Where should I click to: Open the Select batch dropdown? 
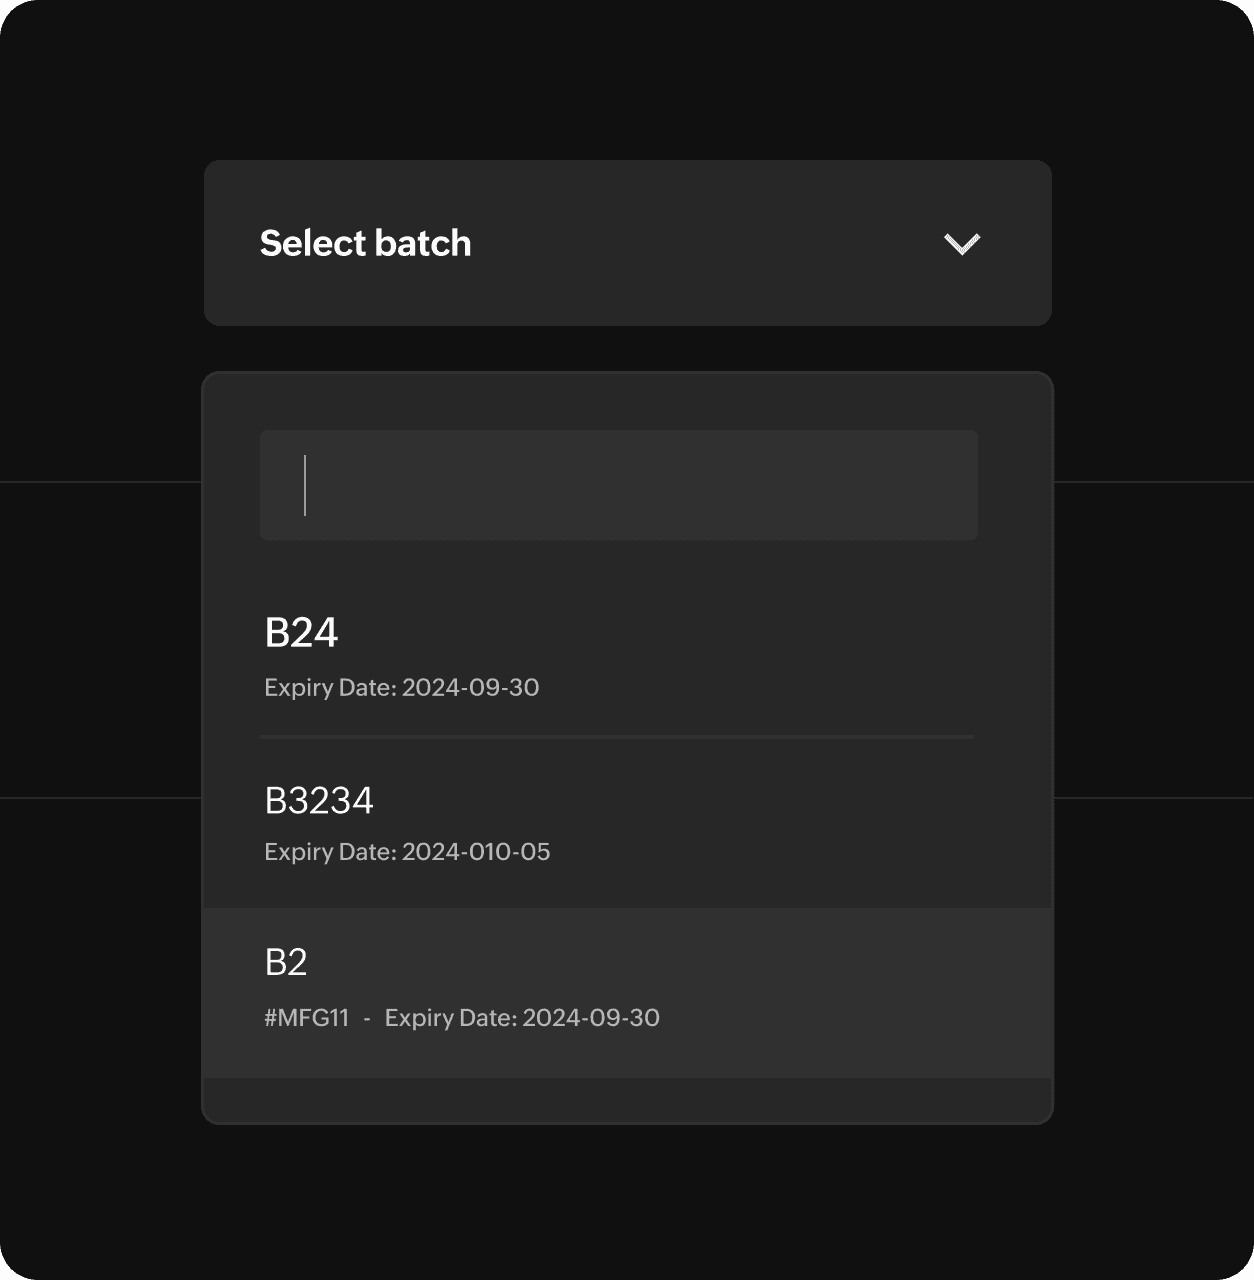[x=627, y=243]
